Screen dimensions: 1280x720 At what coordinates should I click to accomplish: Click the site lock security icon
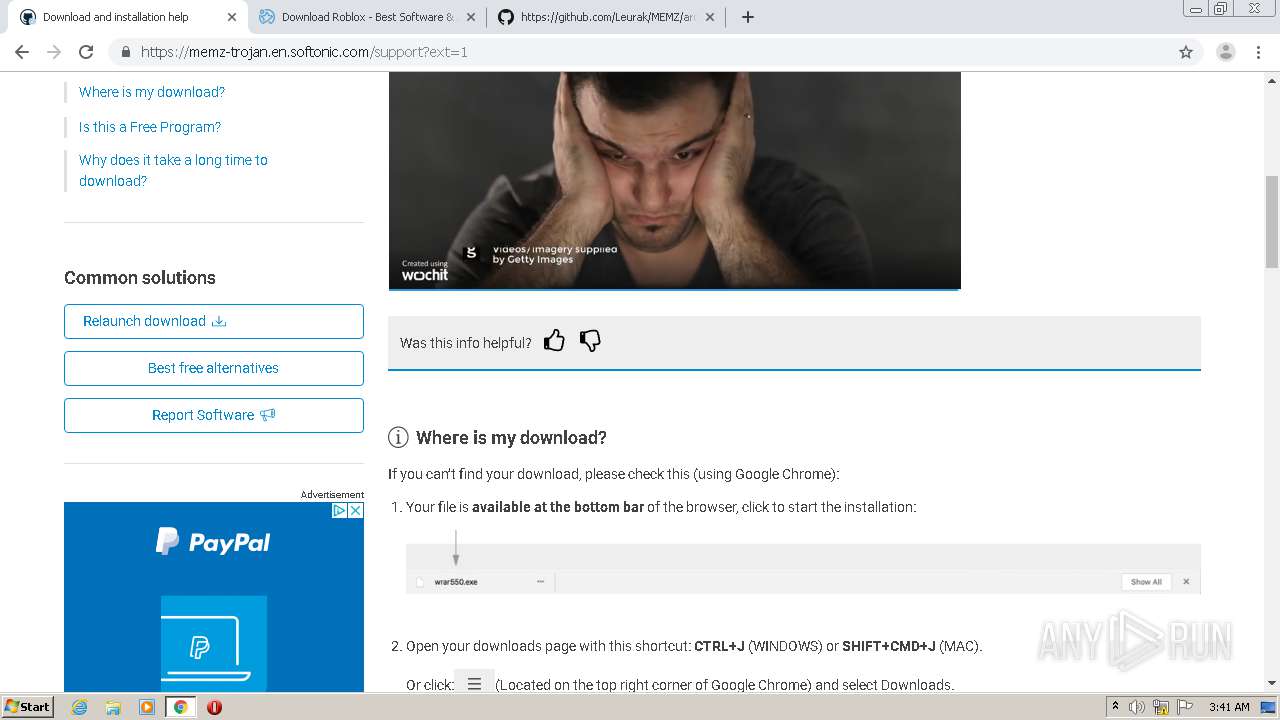click(125, 52)
